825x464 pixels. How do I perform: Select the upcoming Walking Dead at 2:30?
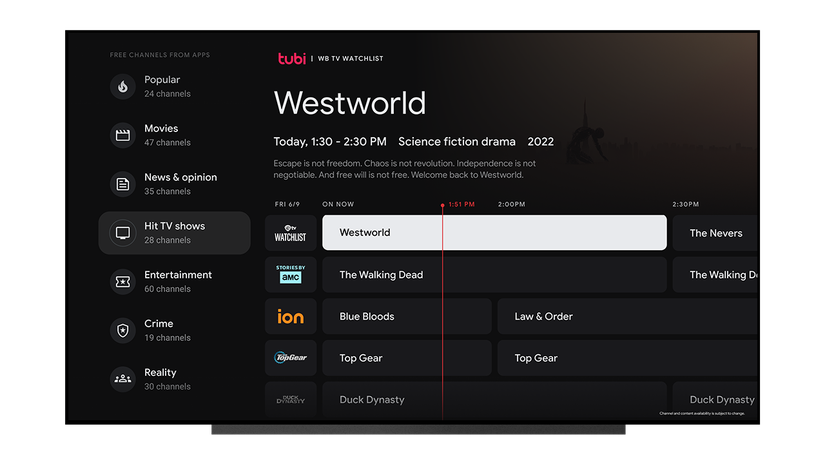(x=715, y=275)
